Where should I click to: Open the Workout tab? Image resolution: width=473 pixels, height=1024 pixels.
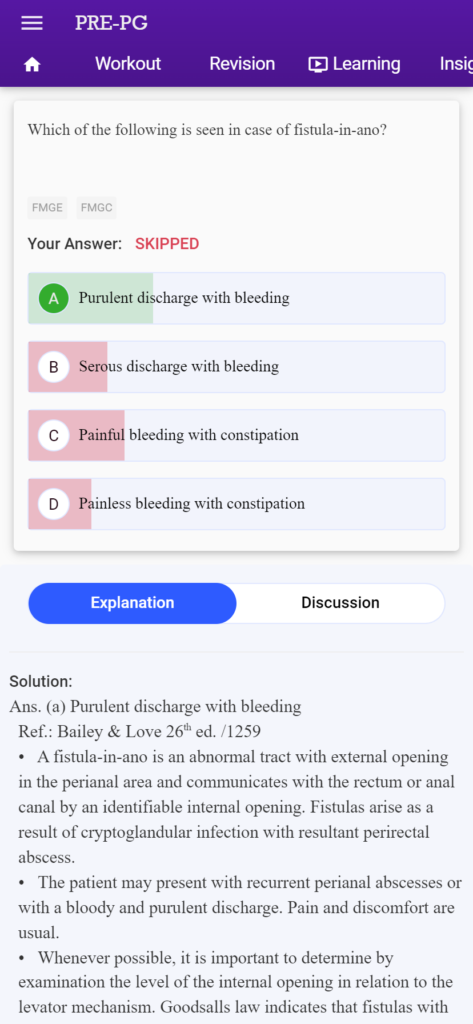[x=128, y=64]
